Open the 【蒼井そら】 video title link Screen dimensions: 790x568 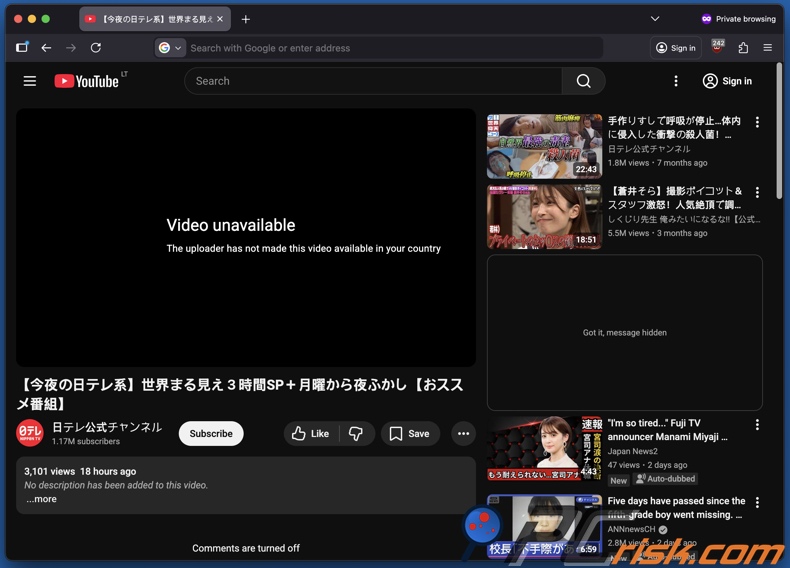(x=675, y=198)
